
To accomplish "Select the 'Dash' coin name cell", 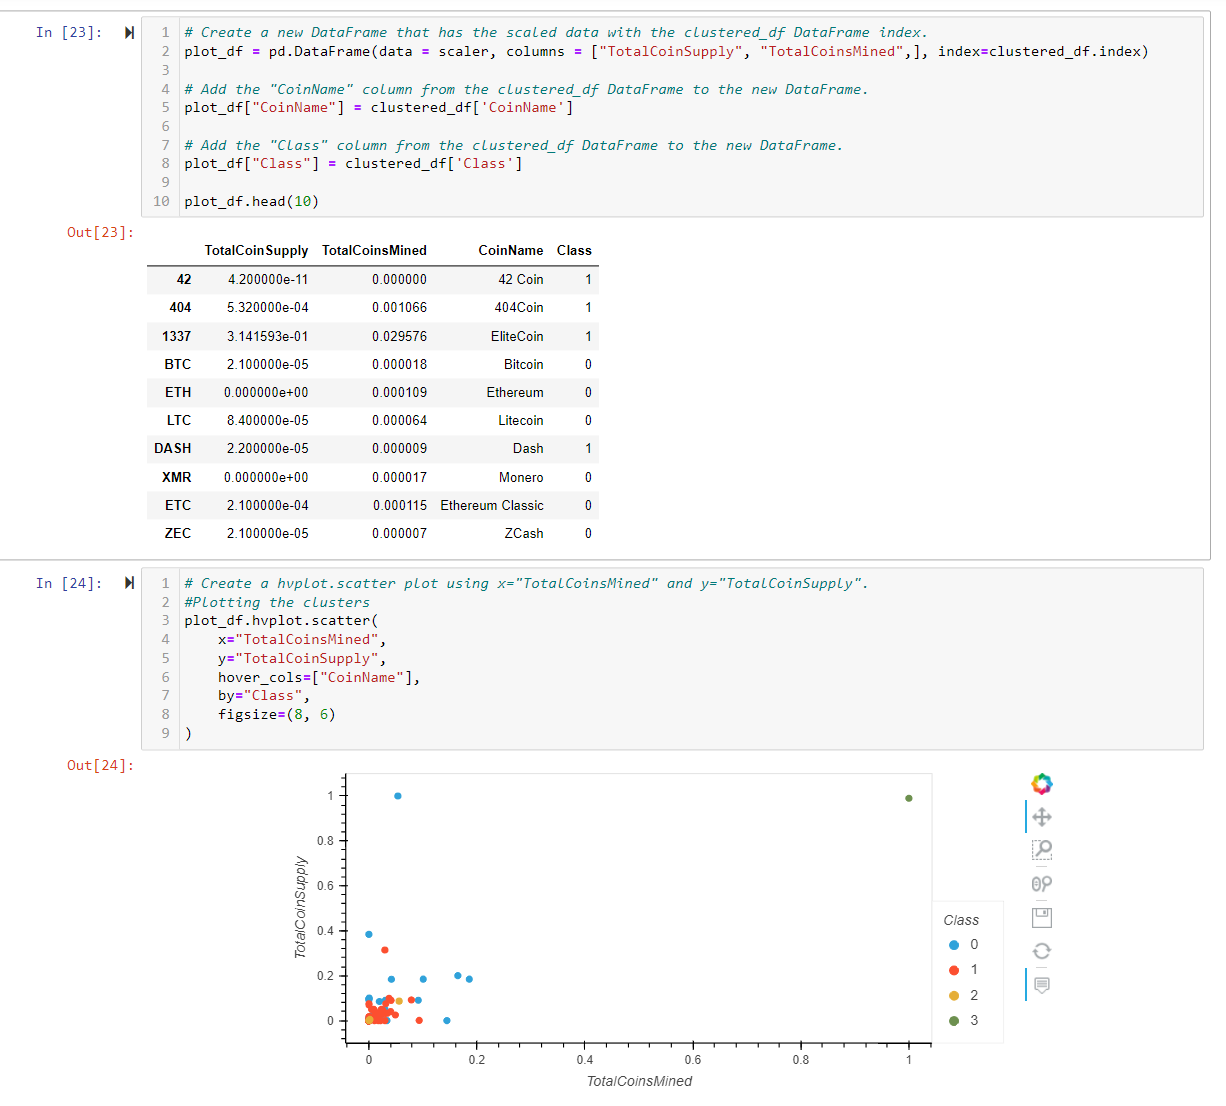I will (x=528, y=449).
